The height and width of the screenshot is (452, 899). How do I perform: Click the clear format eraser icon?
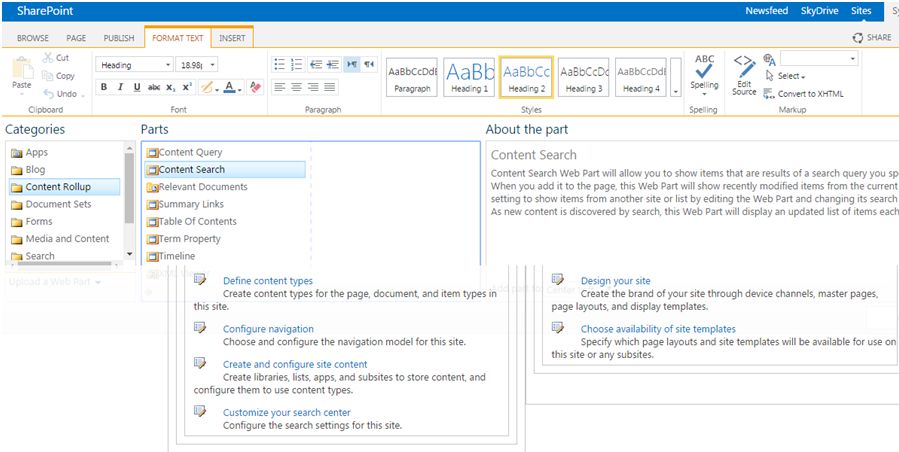click(256, 88)
